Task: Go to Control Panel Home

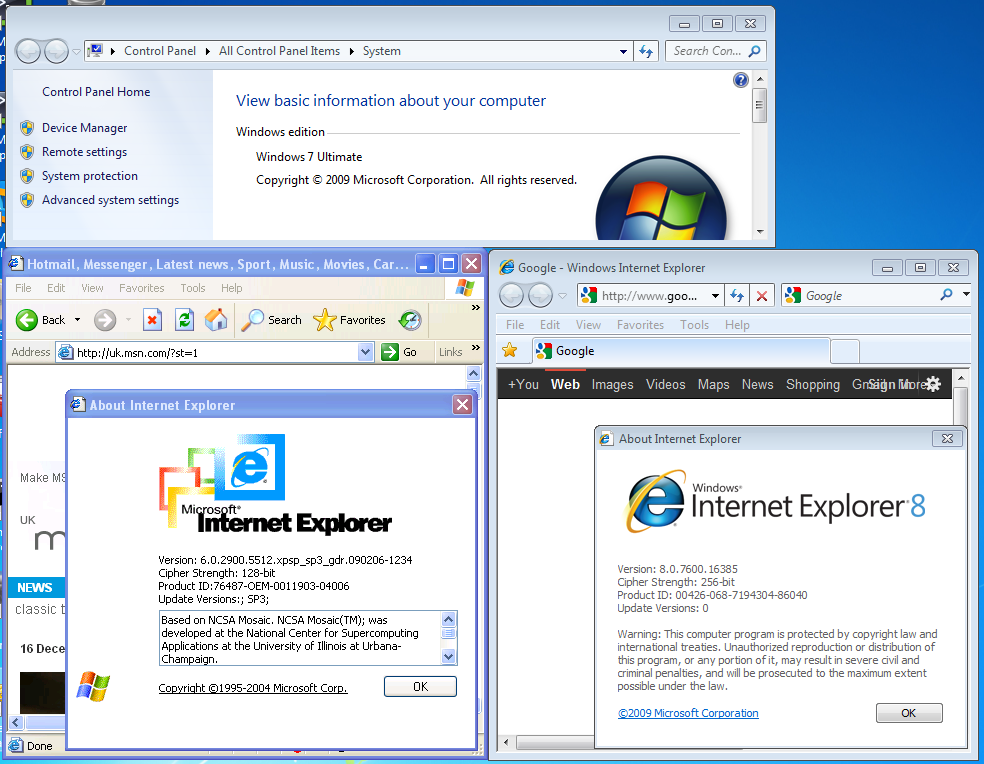Action: 96,92
